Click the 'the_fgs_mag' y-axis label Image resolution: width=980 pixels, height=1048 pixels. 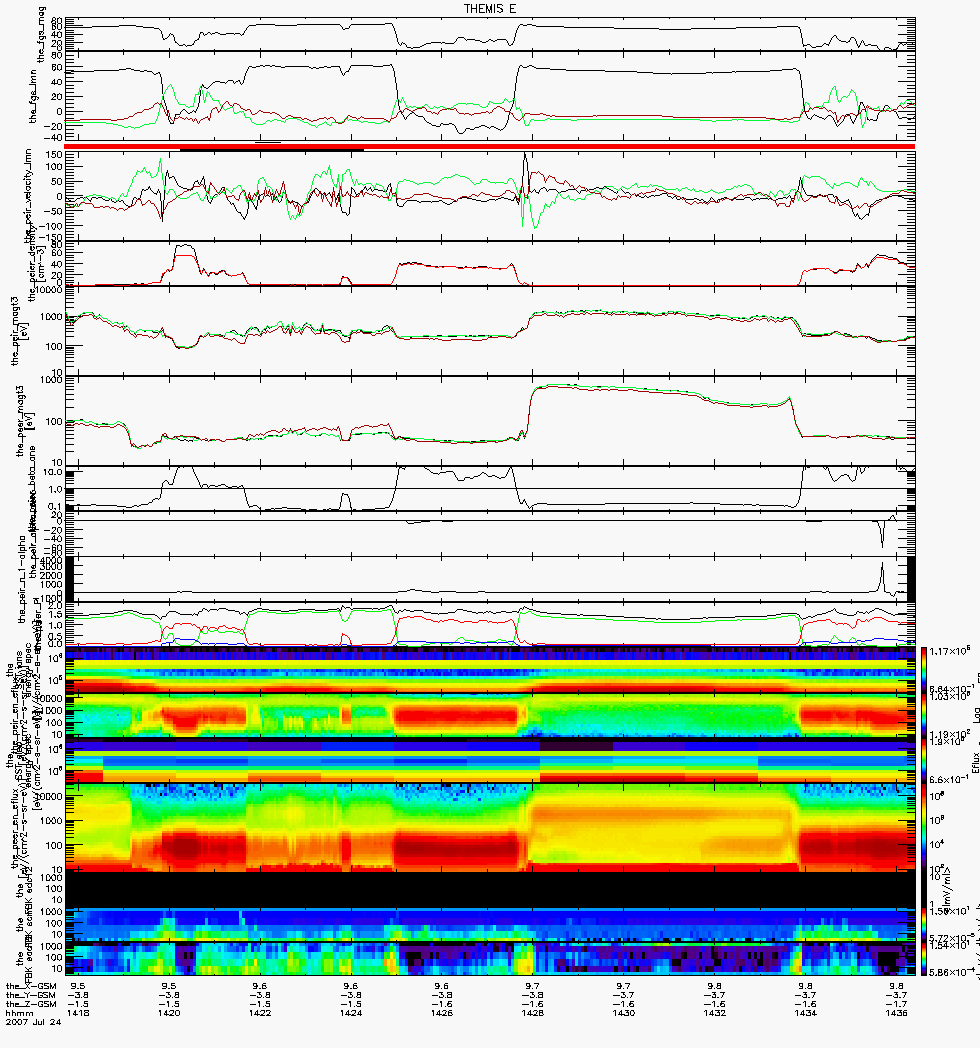pos(41,35)
